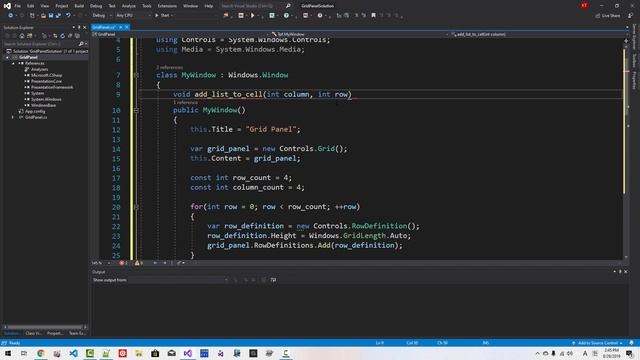Open the Windows Start menu
640x360 pixels.
point(8,353)
